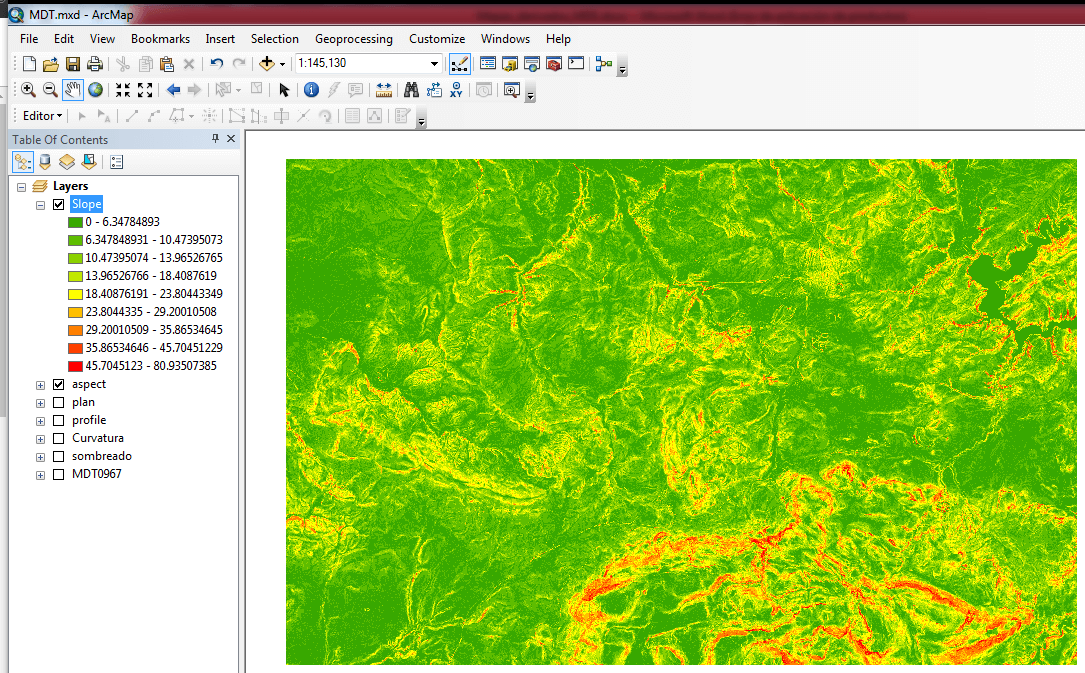Viewport: 1085px width, 673px height.
Task: Open the Bookmarks menu
Action: click(160, 39)
